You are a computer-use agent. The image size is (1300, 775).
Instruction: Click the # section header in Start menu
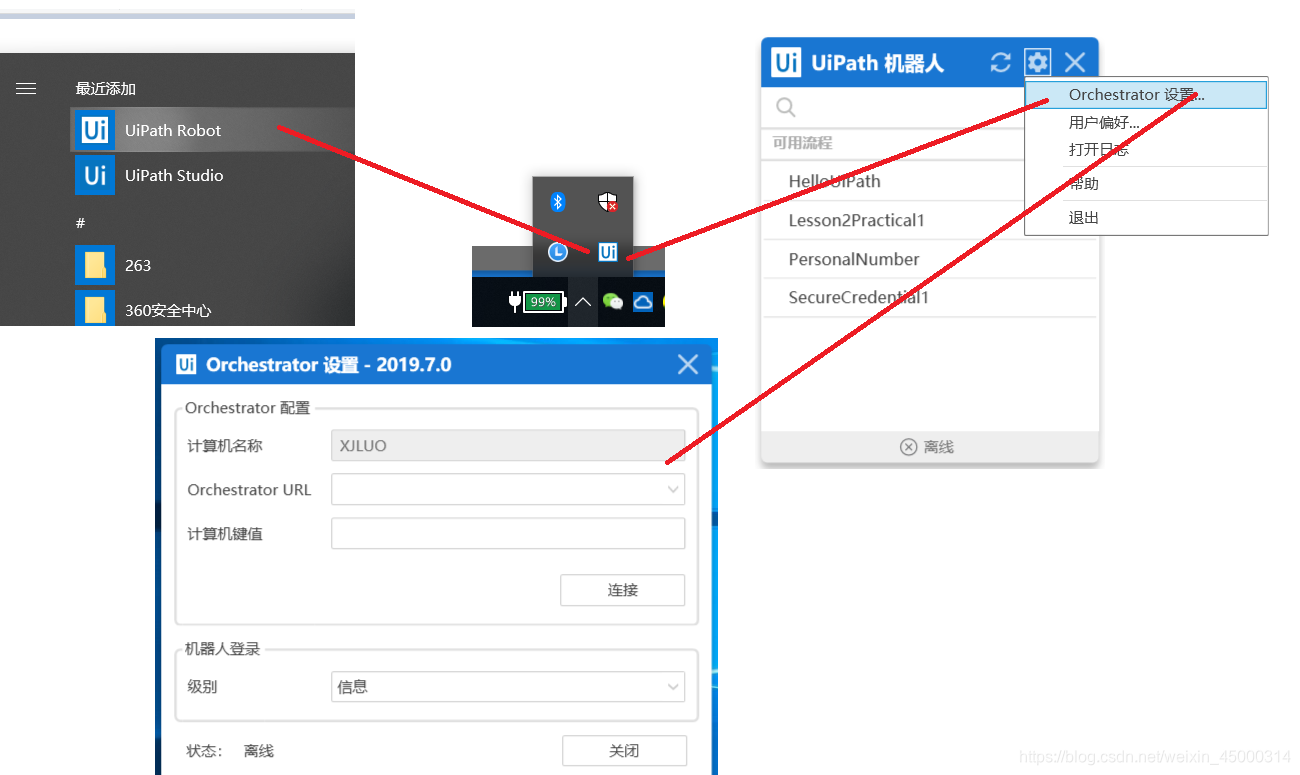pyautogui.click(x=80, y=222)
